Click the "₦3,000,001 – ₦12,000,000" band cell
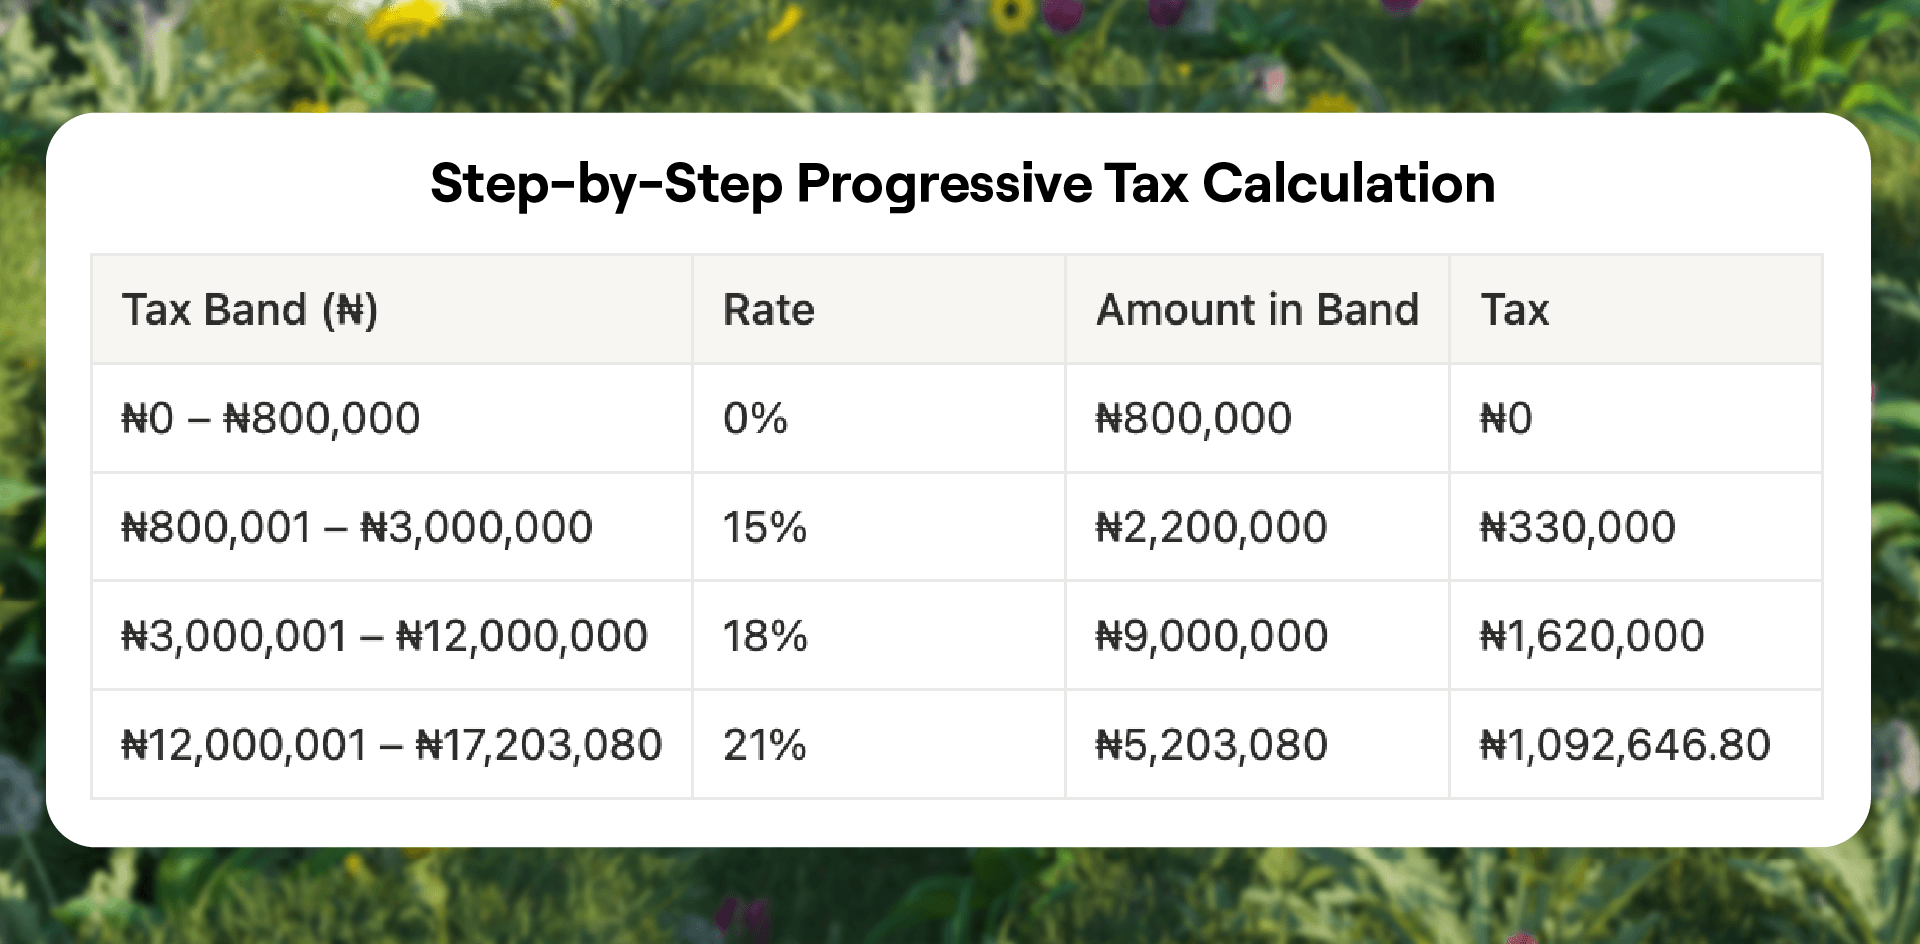 [384, 636]
